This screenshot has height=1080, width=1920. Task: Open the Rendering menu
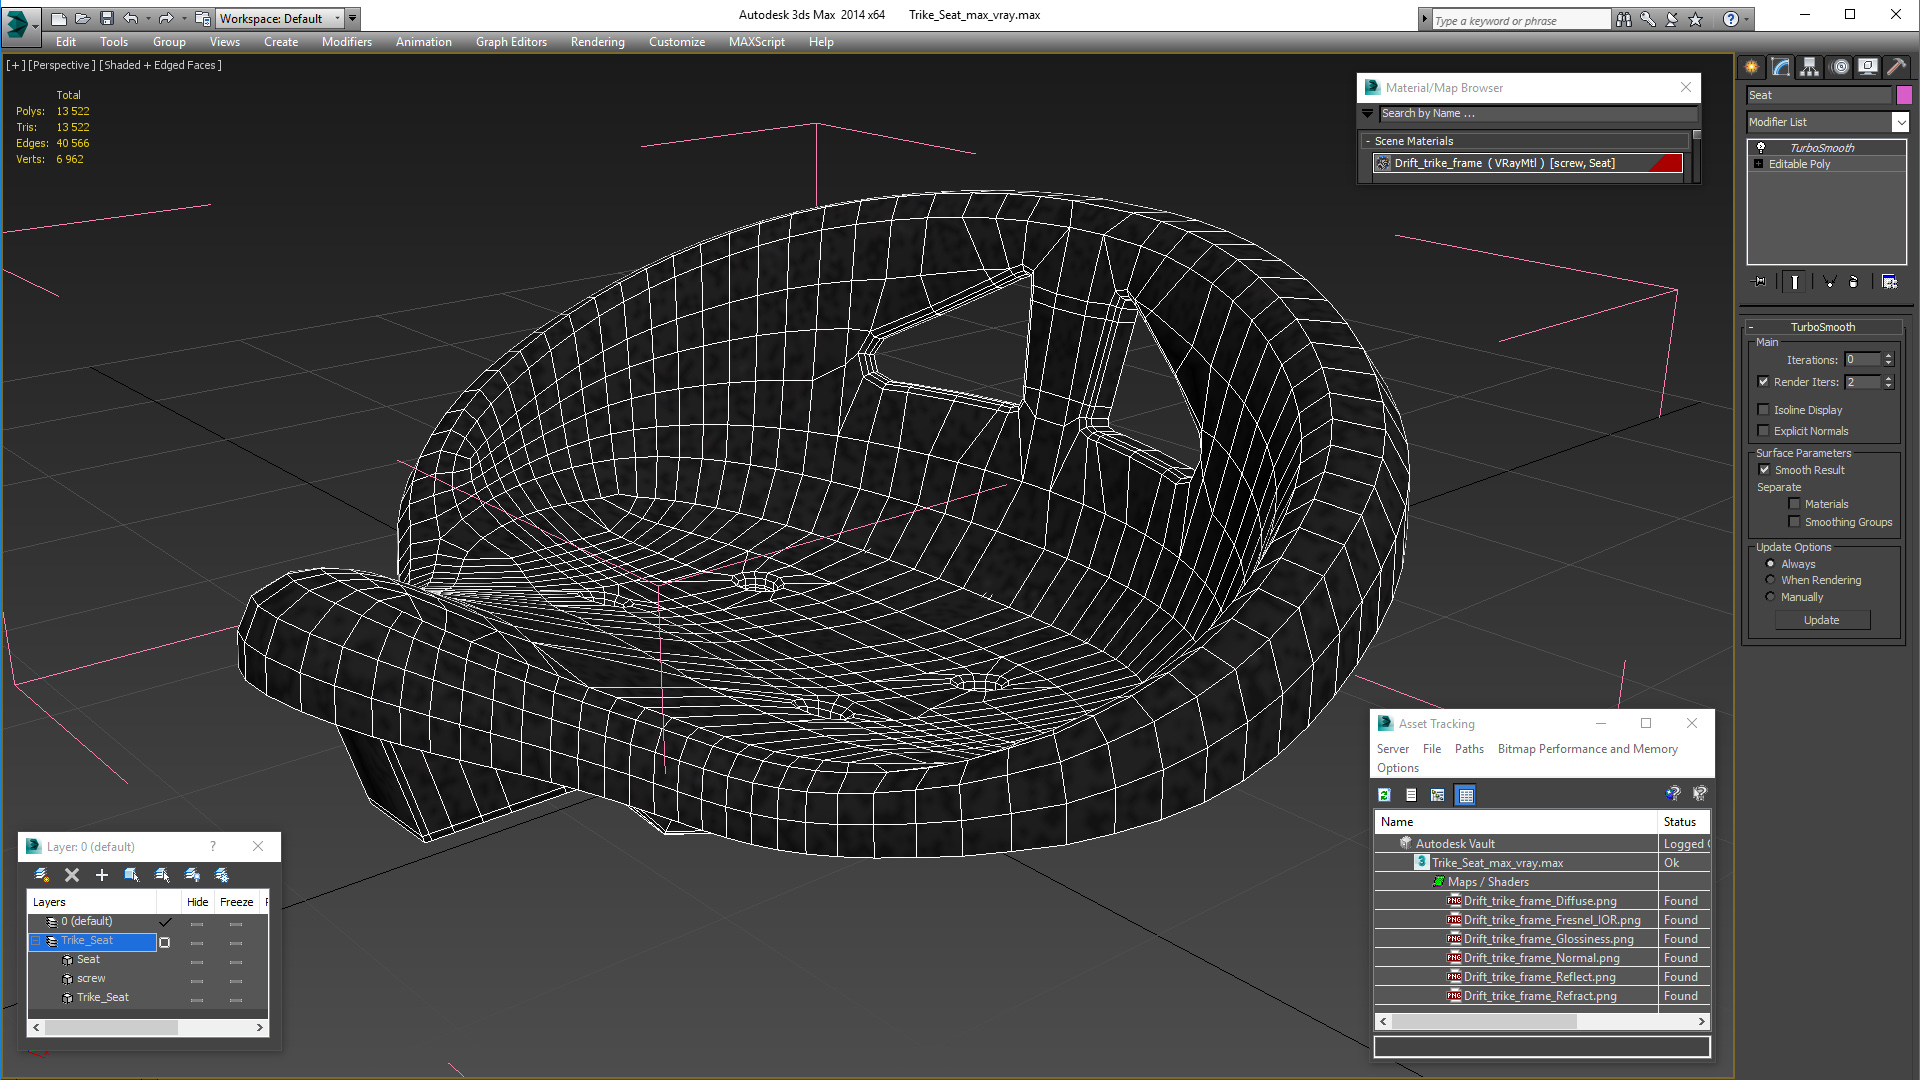597,42
